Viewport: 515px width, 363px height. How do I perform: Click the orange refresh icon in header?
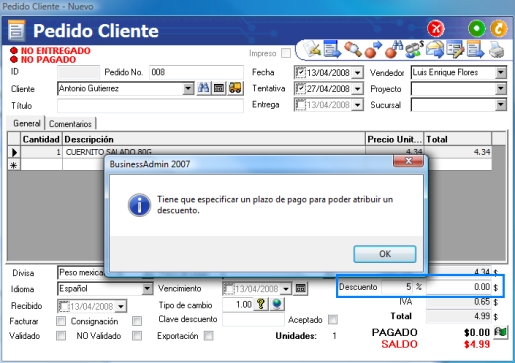499,29
